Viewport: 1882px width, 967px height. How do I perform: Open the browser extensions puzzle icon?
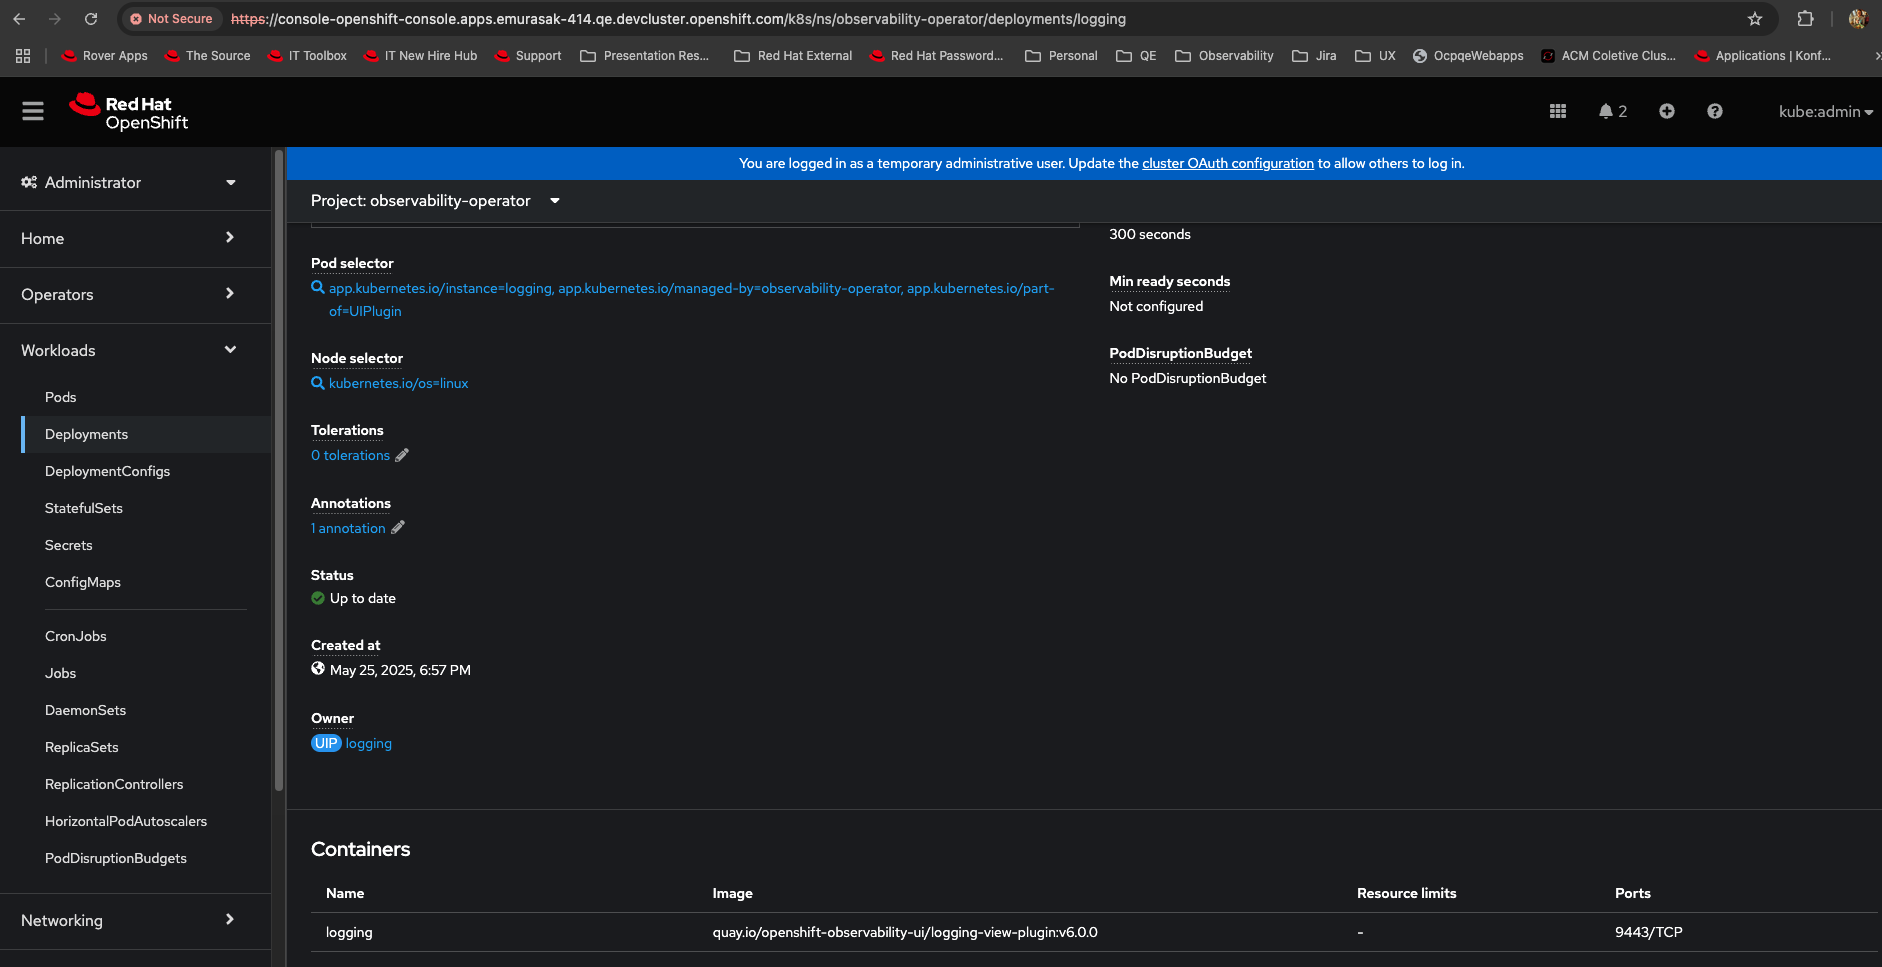click(1805, 19)
